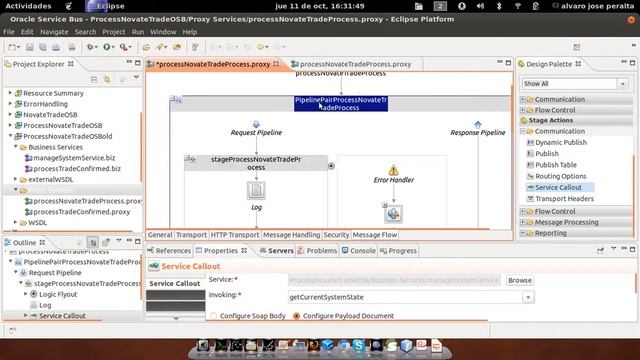
Task: Select Transport Headers in Design Palette
Action: click(x=564, y=199)
